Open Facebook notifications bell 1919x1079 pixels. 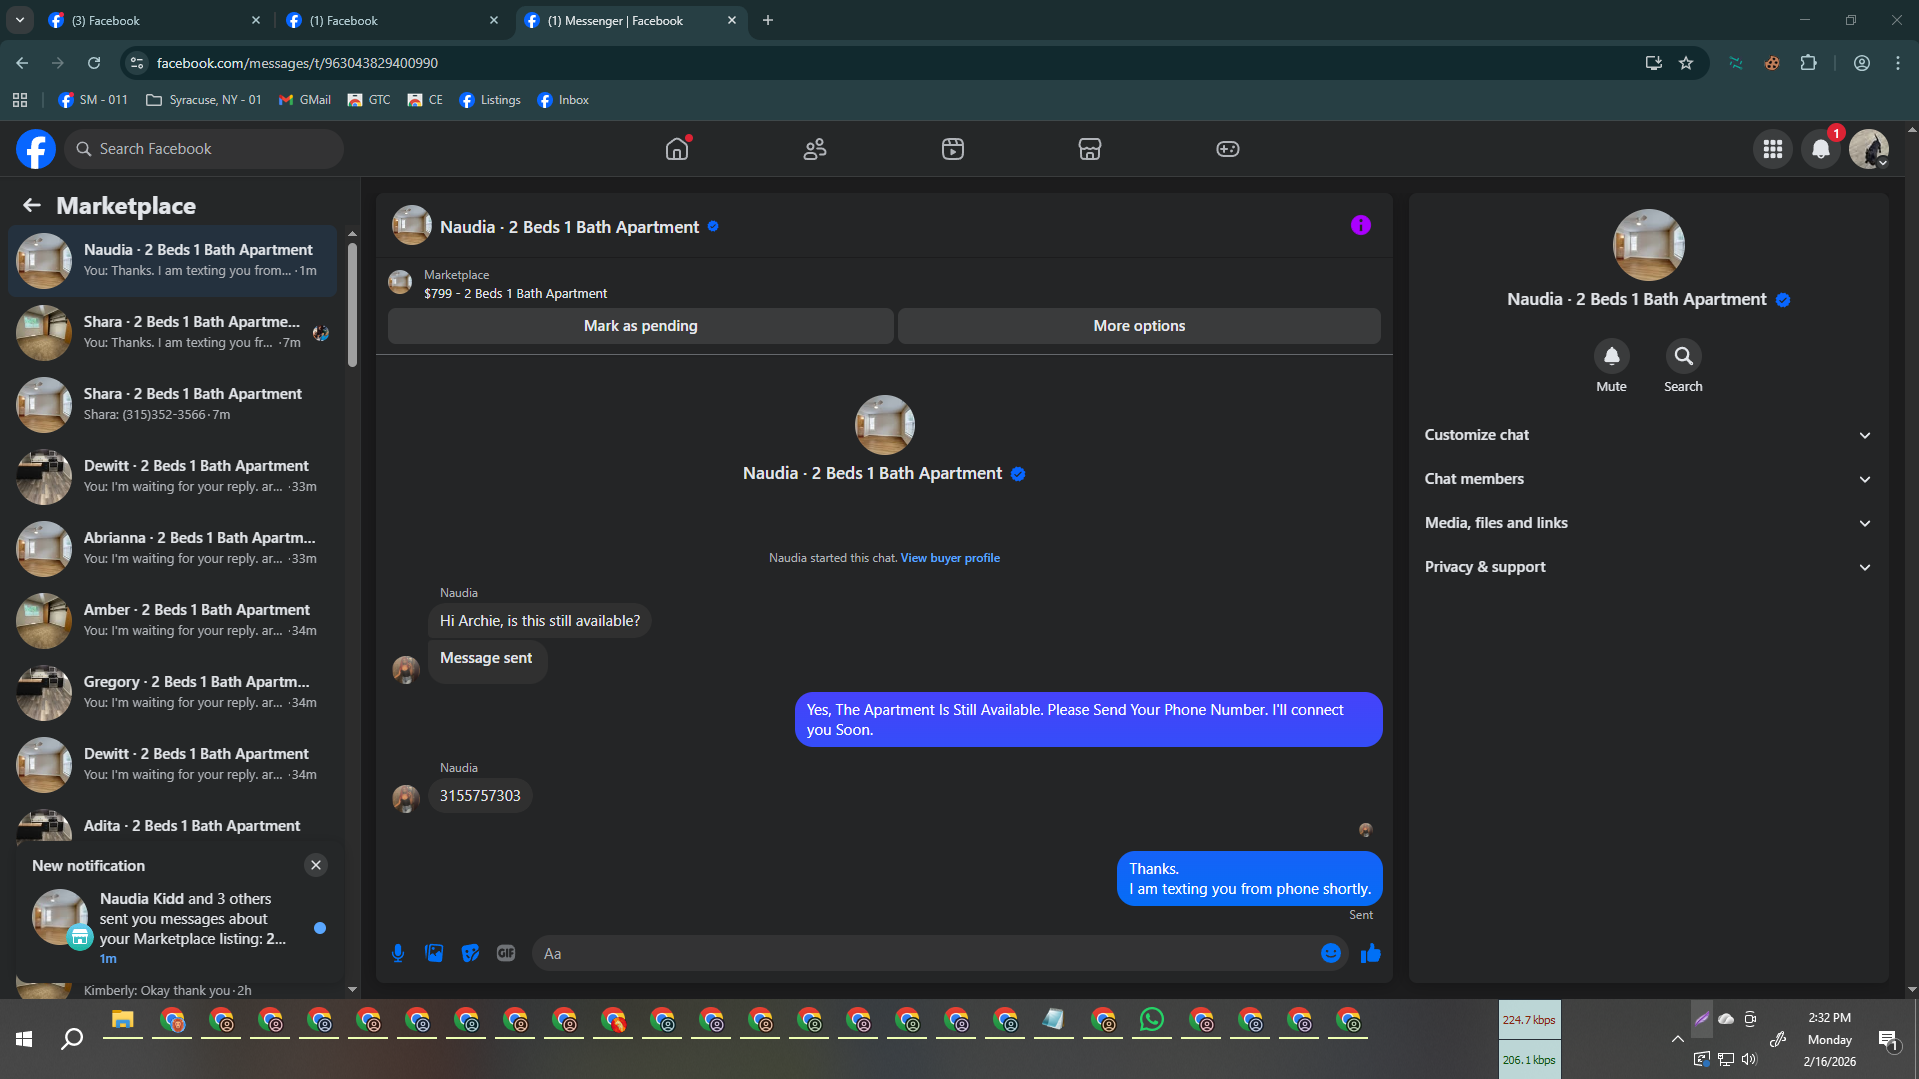tap(1821, 149)
